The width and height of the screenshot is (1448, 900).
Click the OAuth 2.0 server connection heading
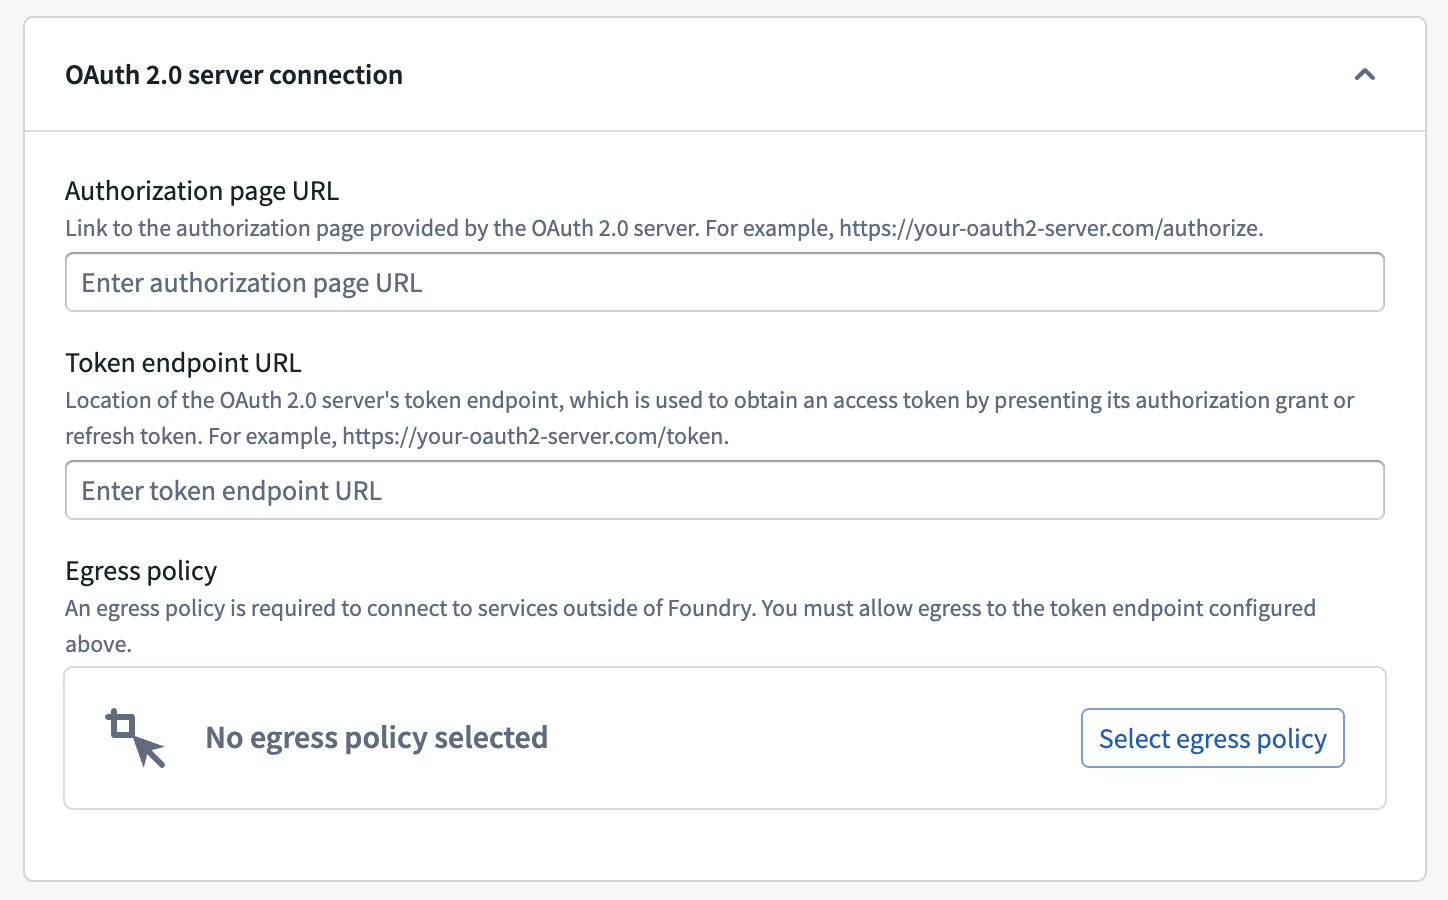234,75
